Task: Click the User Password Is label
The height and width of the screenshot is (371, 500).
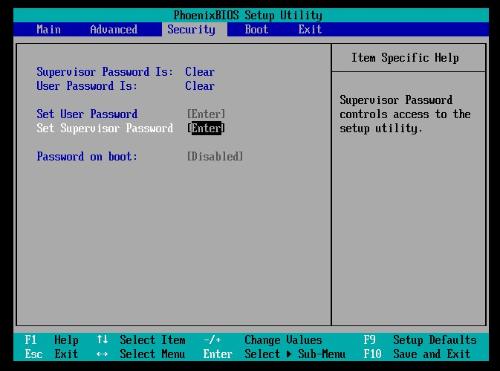Action: point(87,86)
